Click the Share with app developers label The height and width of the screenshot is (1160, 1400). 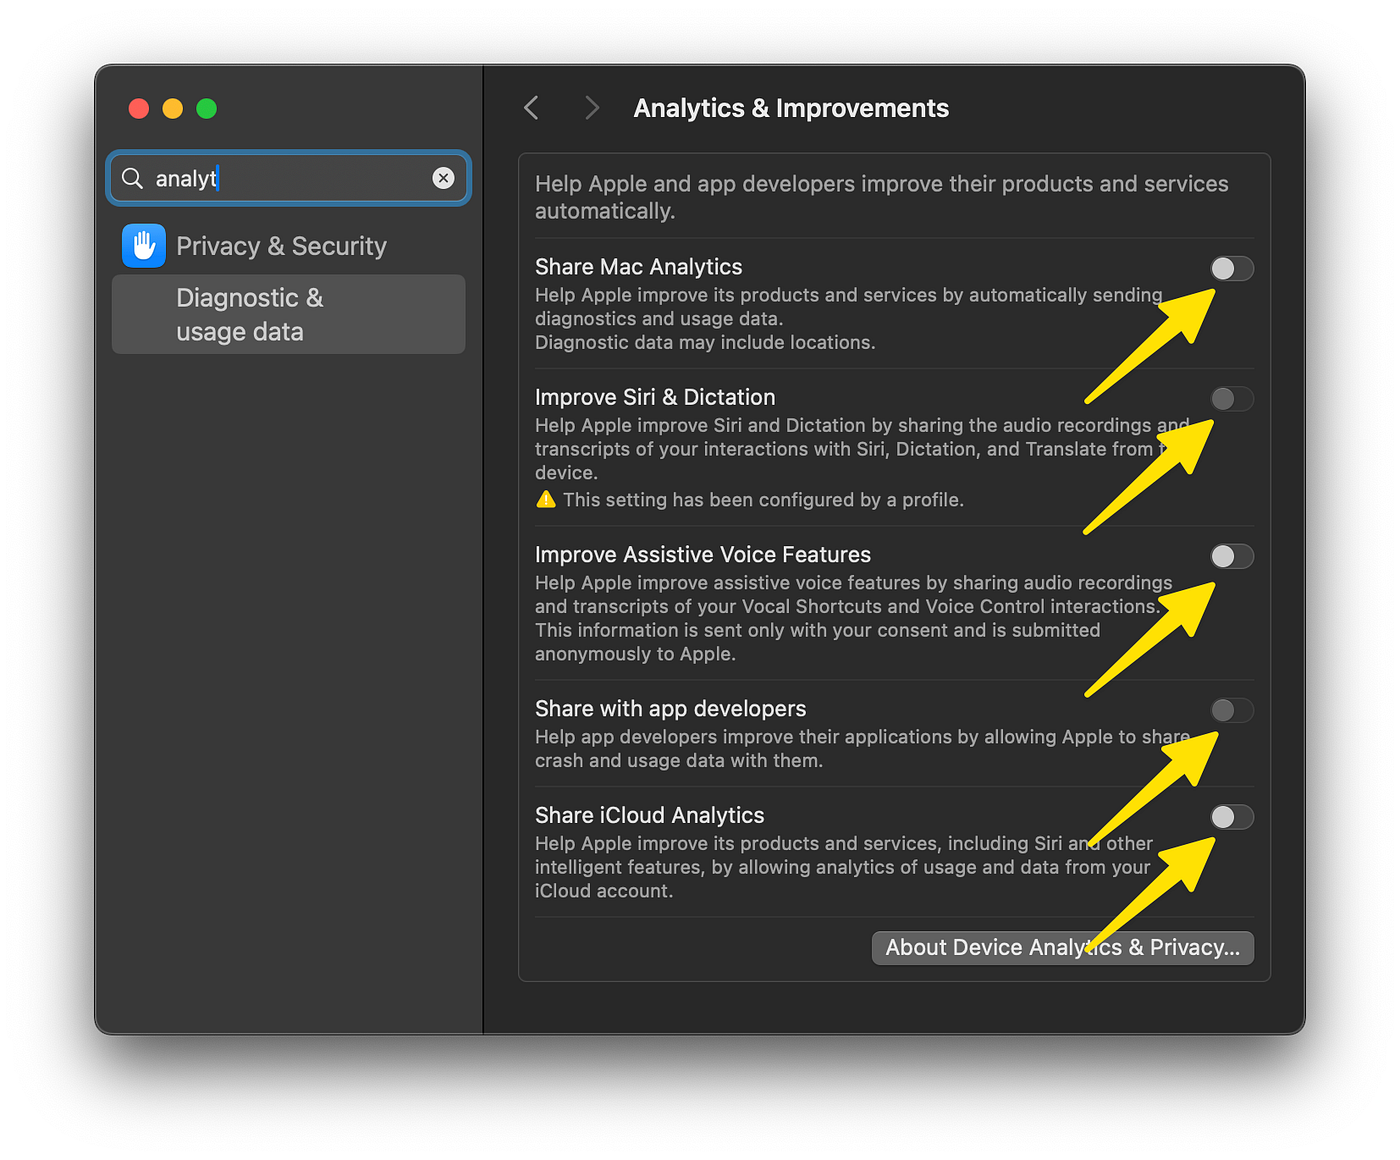671,709
